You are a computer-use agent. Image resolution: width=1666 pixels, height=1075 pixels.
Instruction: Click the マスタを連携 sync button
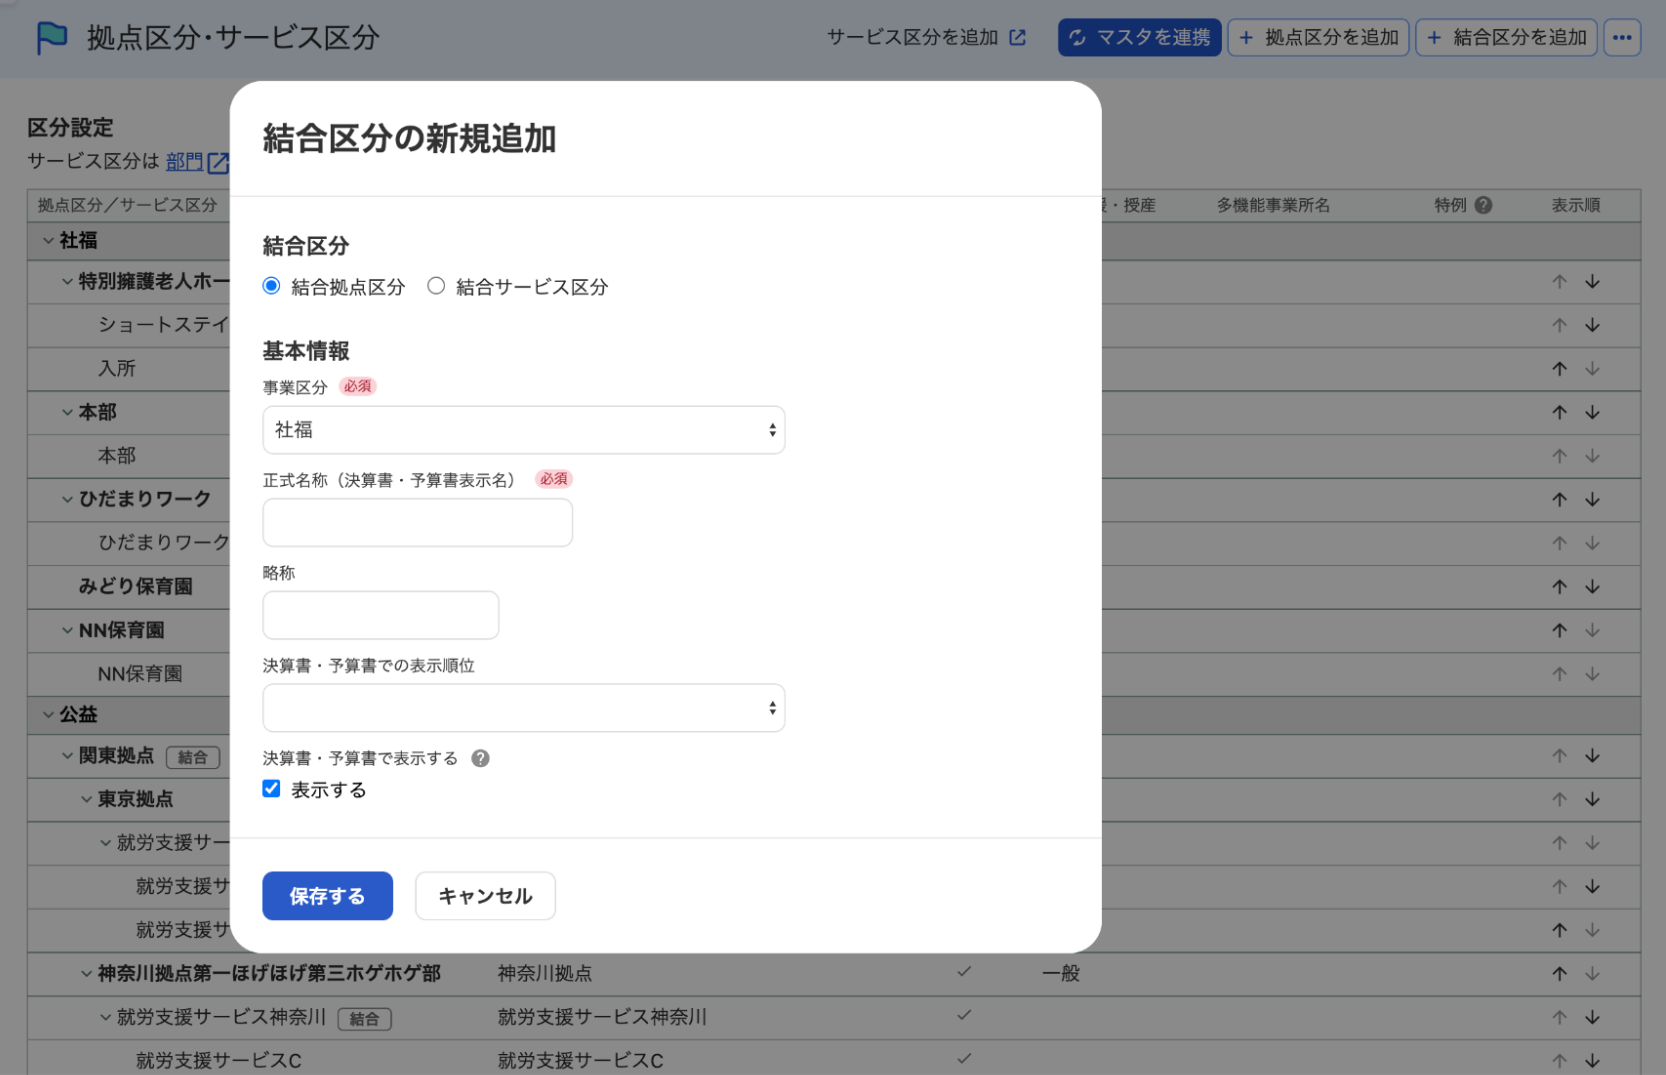tap(1139, 38)
